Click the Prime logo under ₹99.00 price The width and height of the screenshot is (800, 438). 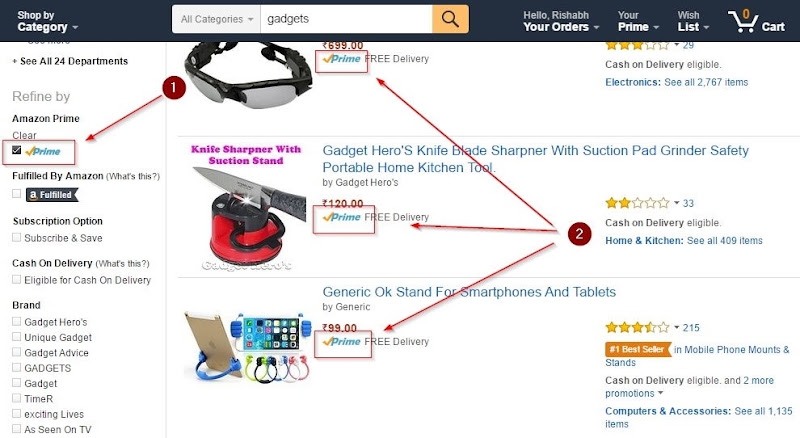pyautogui.click(x=342, y=342)
